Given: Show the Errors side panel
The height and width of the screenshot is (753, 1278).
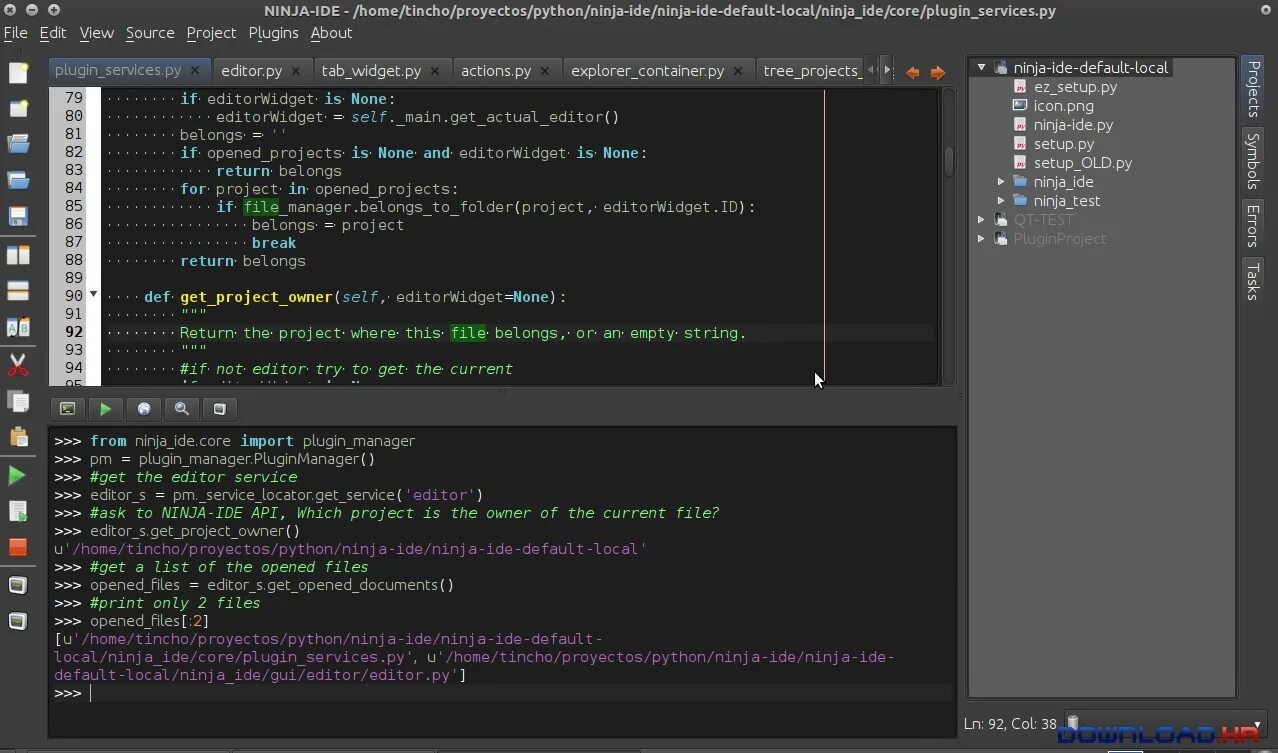Looking at the screenshot, I should (1252, 225).
